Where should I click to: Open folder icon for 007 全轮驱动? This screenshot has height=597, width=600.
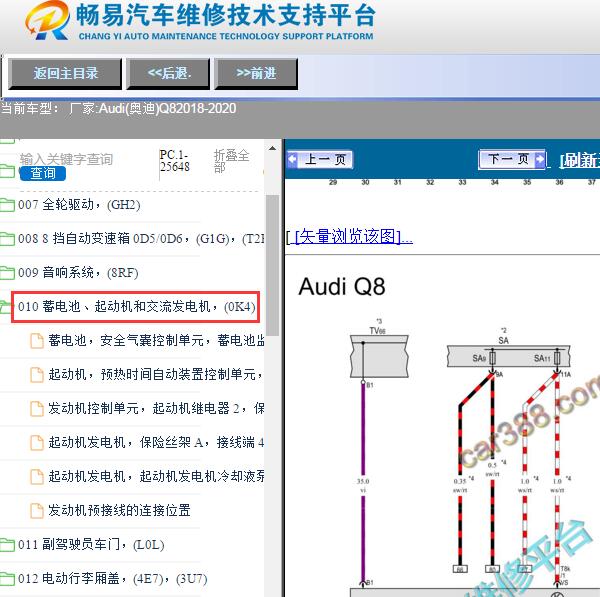(7, 205)
